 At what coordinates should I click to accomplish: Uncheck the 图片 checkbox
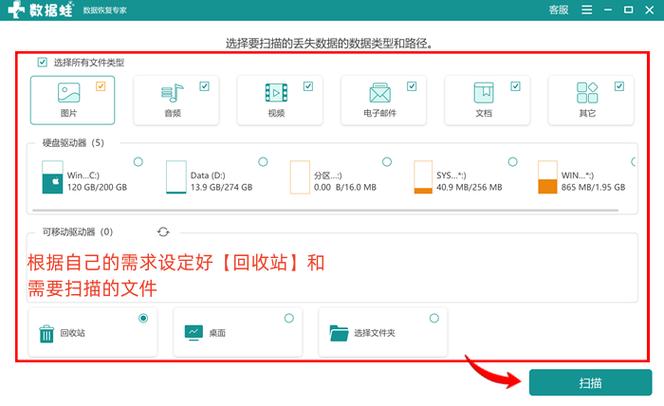100,86
